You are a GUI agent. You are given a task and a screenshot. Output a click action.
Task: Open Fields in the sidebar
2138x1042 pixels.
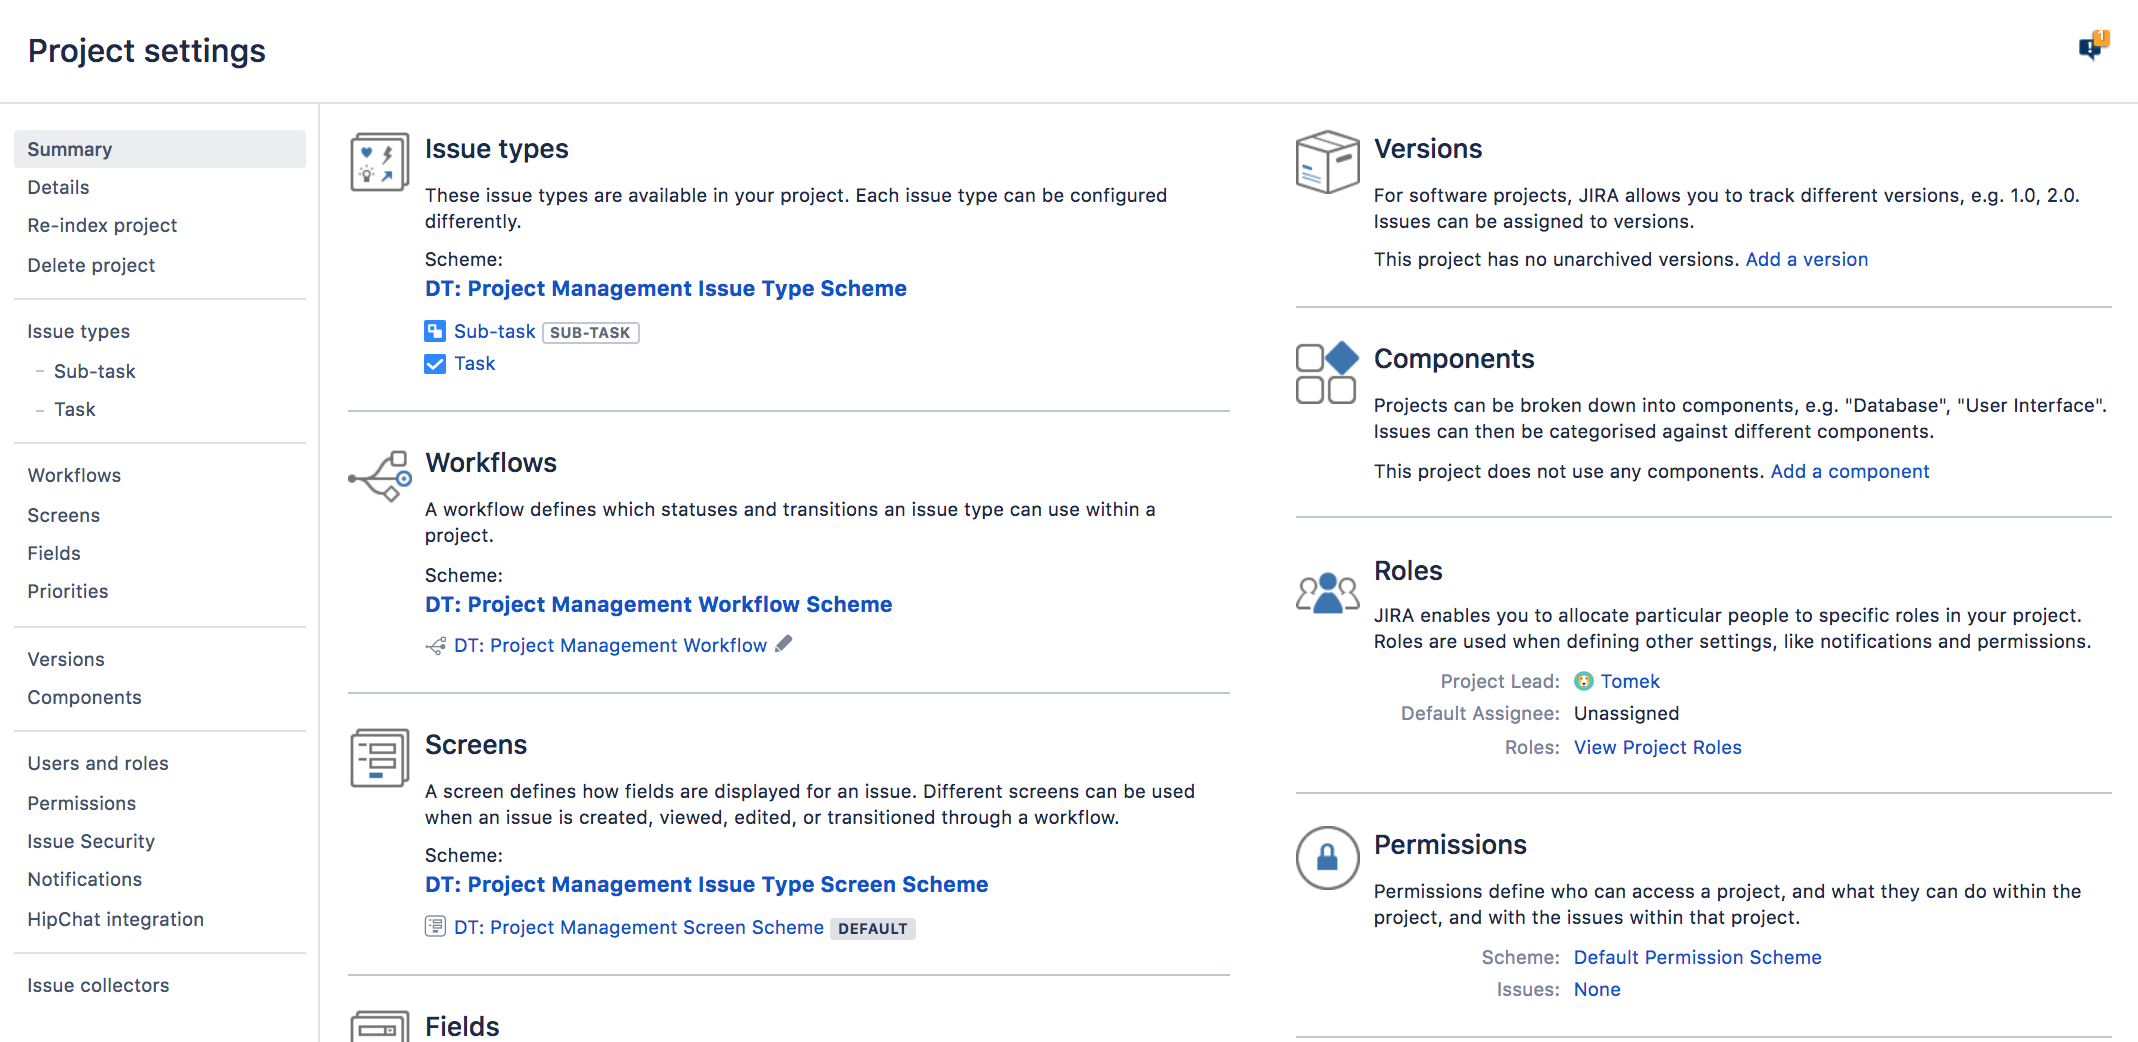[54, 553]
